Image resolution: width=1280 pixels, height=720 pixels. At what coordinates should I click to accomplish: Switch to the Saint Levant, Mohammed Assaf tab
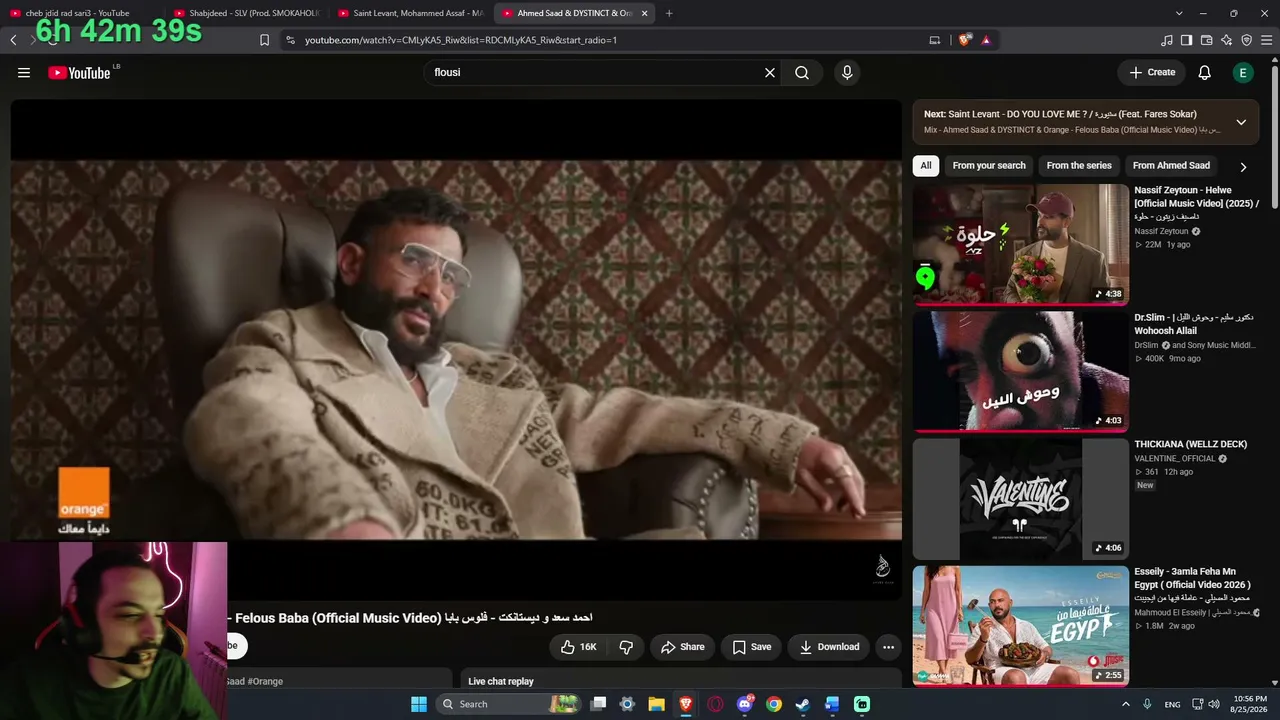410,13
